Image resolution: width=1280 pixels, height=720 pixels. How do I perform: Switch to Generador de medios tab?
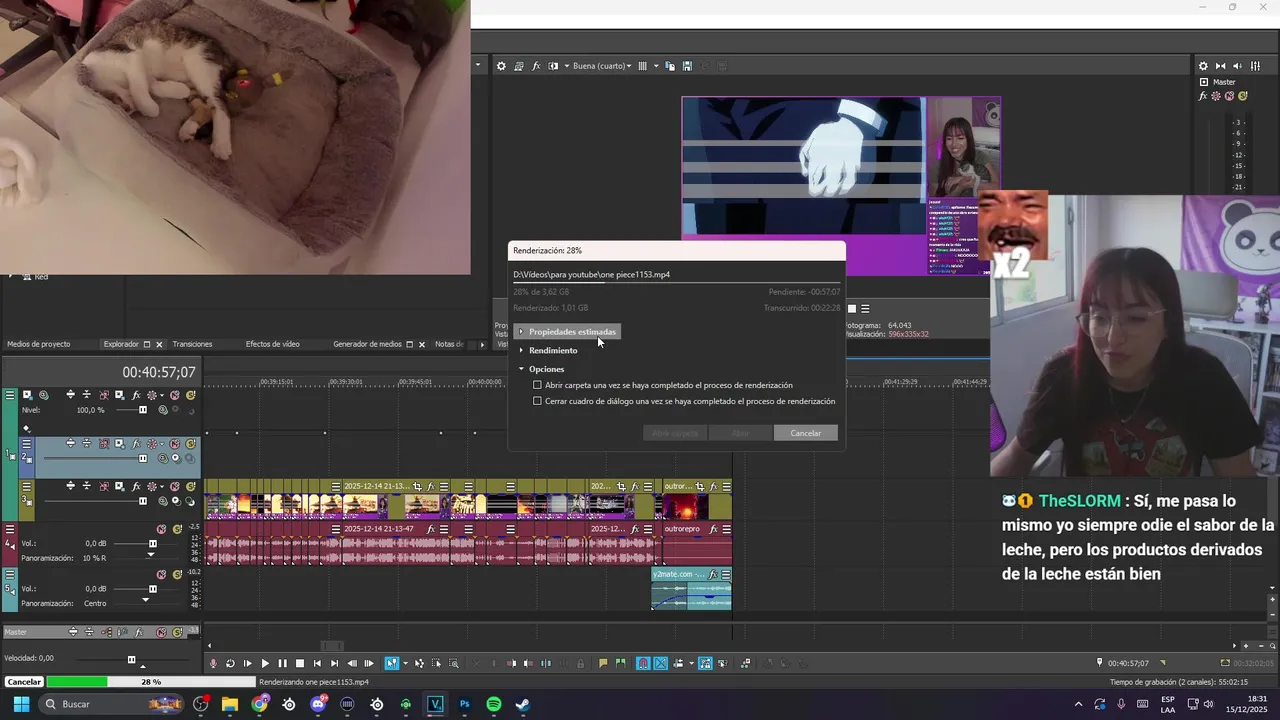click(367, 344)
